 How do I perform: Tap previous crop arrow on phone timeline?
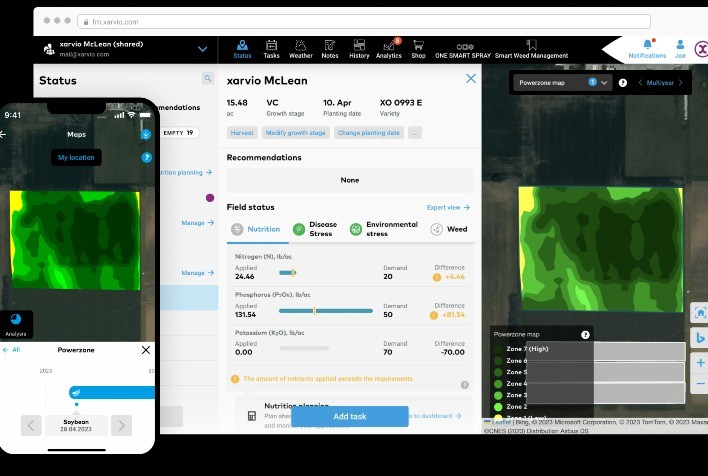coord(31,425)
